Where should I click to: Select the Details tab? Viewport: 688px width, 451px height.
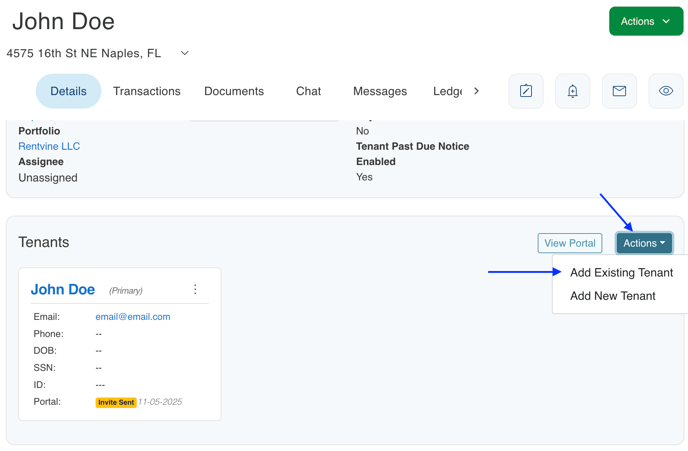[68, 91]
